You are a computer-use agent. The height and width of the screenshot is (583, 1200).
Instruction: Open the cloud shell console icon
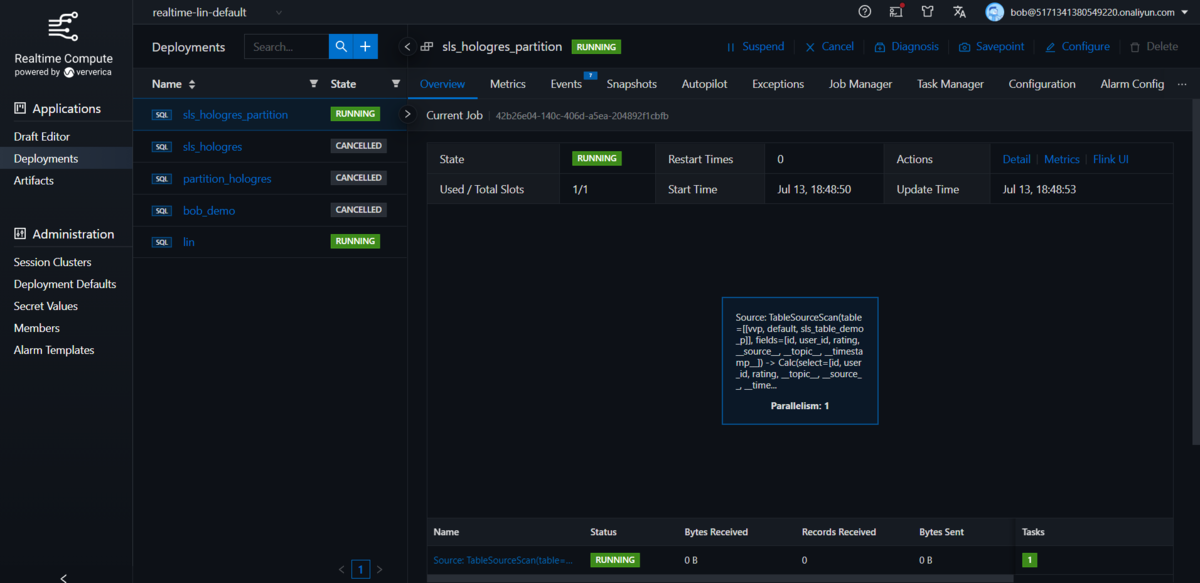point(897,12)
